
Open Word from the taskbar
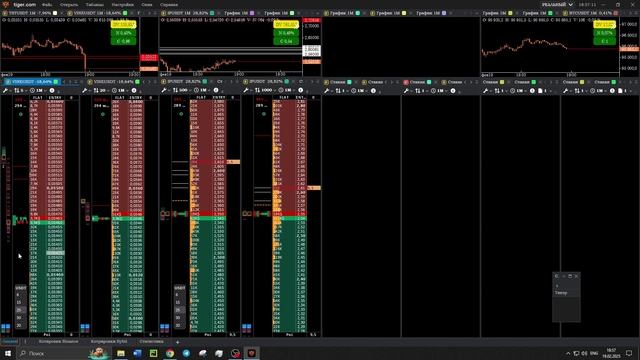click(137, 353)
